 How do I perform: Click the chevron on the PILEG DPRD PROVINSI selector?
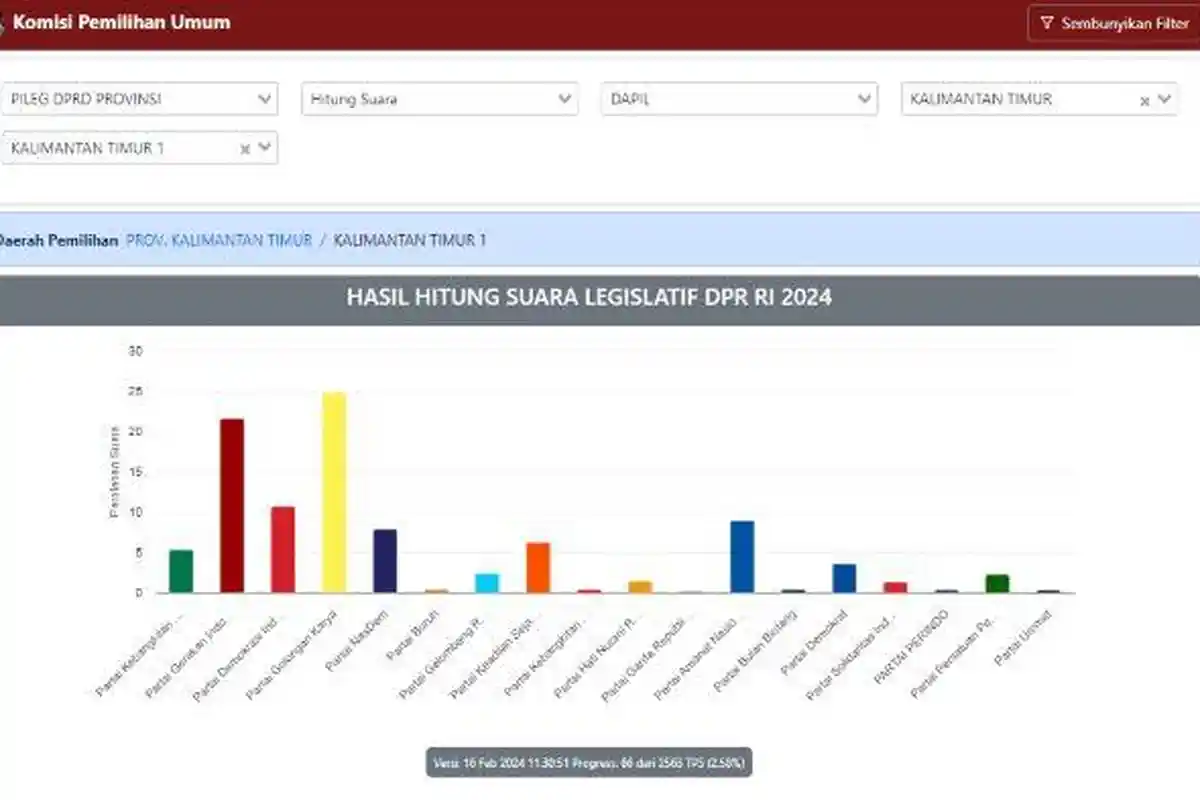(x=263, y=99)
